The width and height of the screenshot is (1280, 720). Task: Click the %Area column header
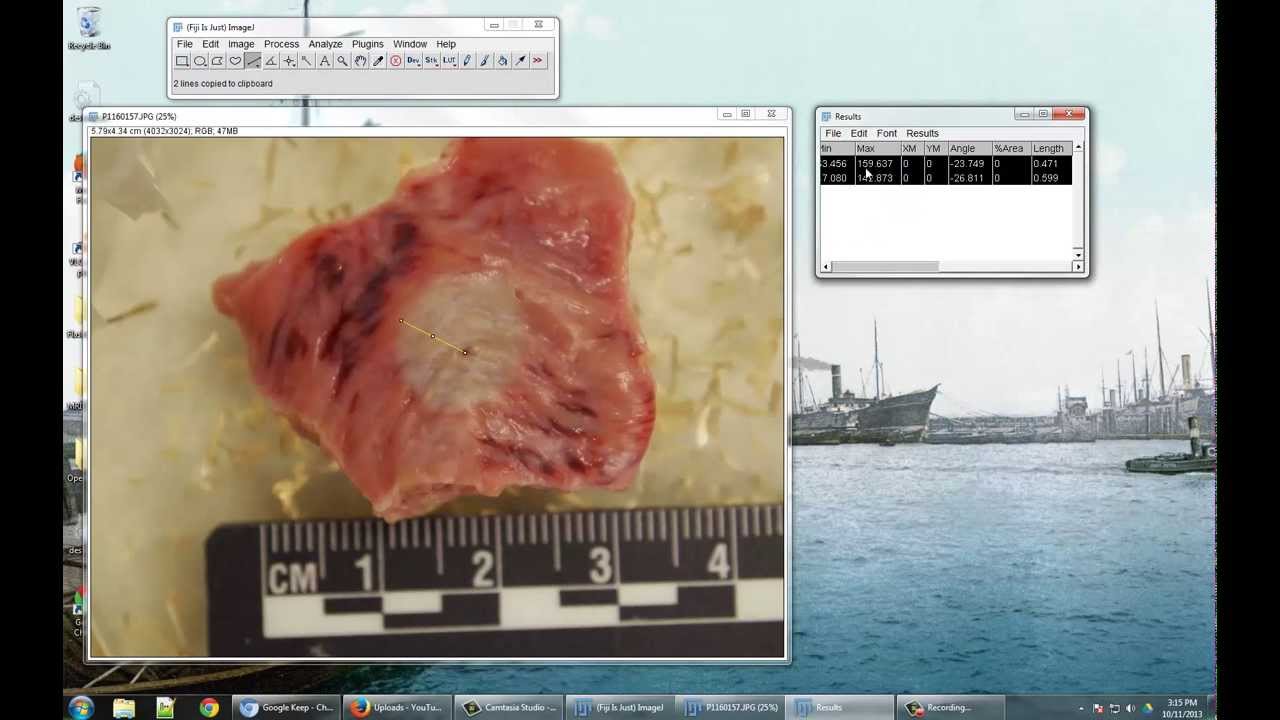tap(1010, 149)
